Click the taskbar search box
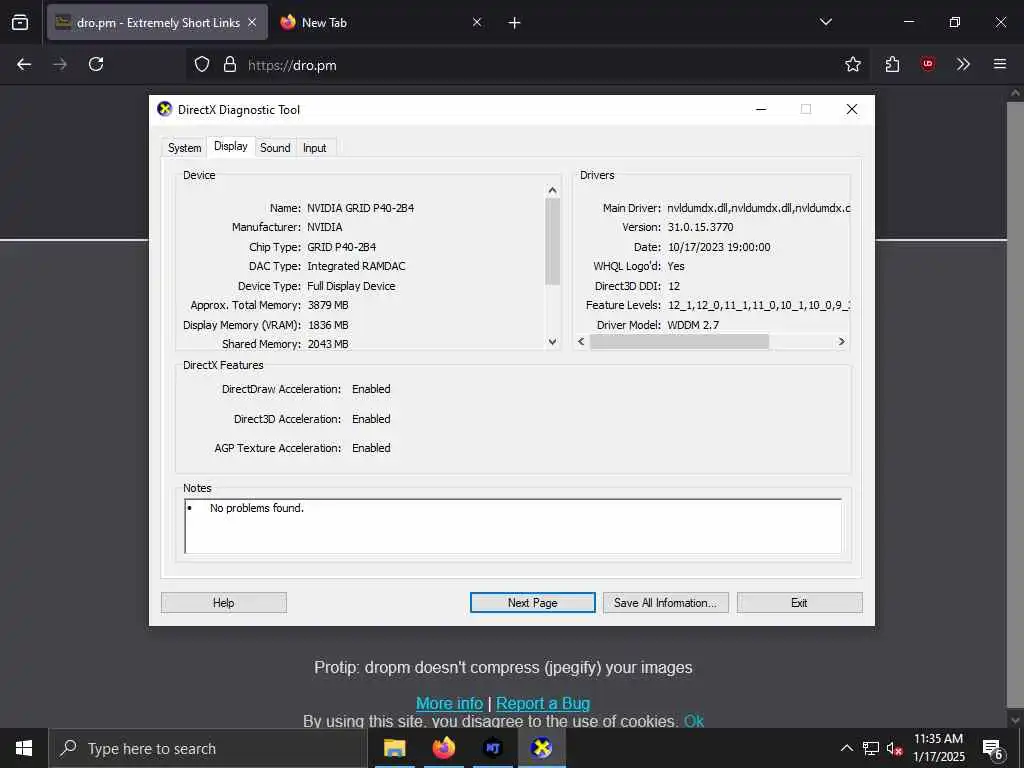 tap(208, 748)
